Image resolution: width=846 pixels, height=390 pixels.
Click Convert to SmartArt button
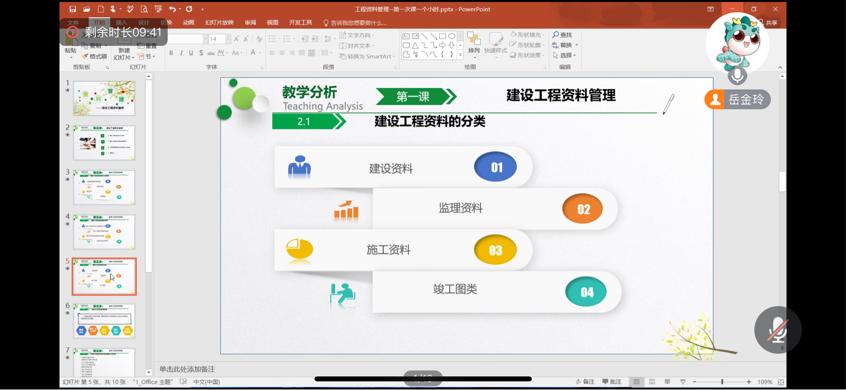367,56
